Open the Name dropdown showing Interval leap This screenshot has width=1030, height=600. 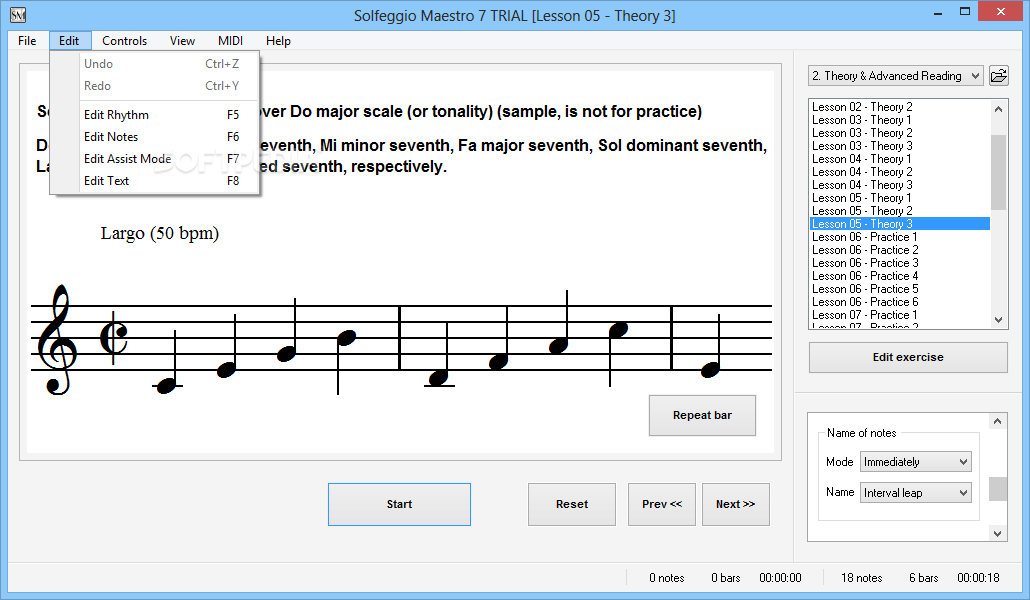(915, 493)
